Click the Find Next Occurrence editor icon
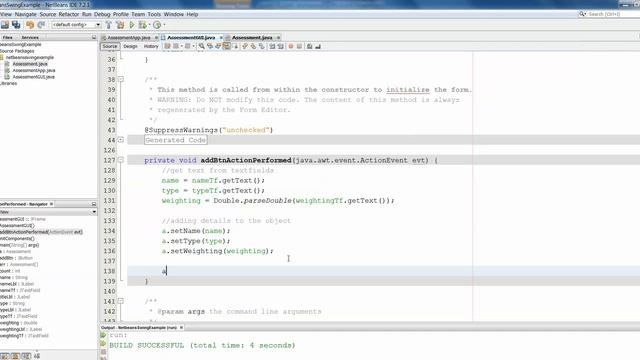 [218, 46]
